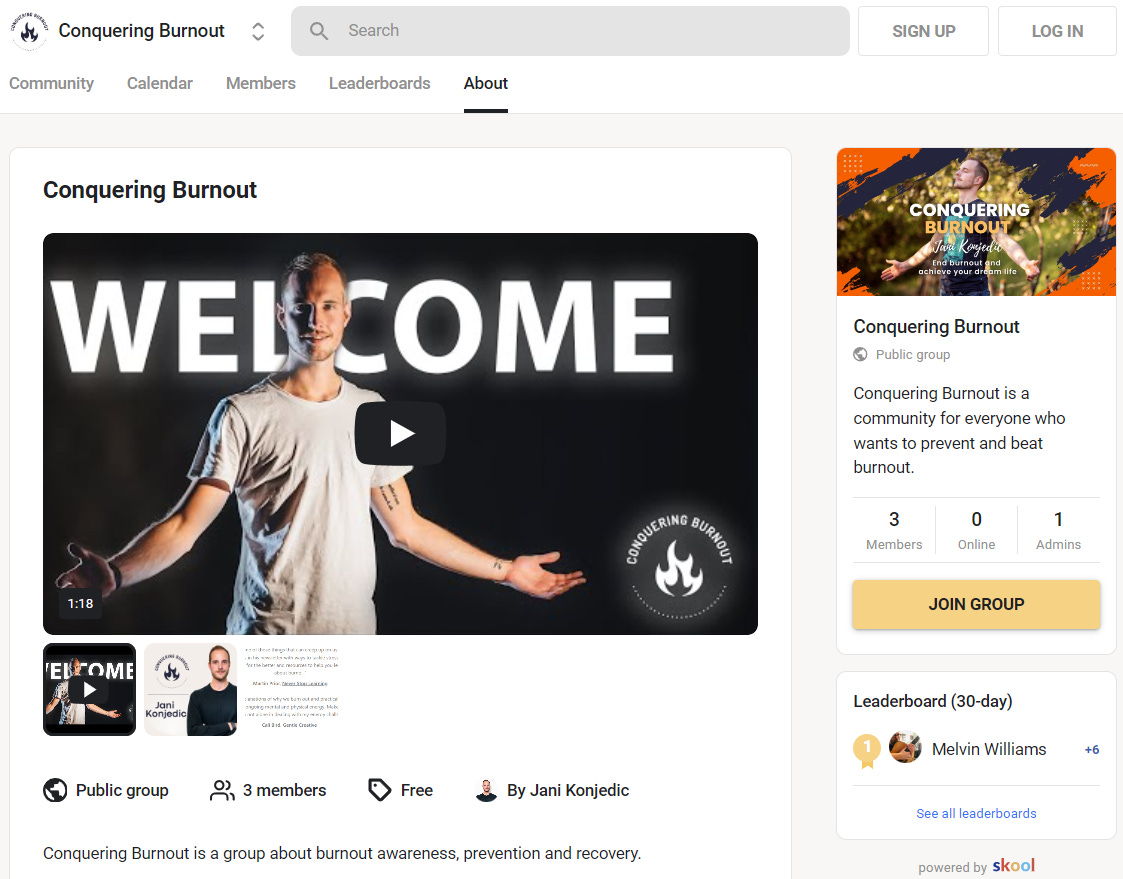Play the Welcome video
Image resolution: width=1123 pixels, height=879 pixels.
coord(400,433)
